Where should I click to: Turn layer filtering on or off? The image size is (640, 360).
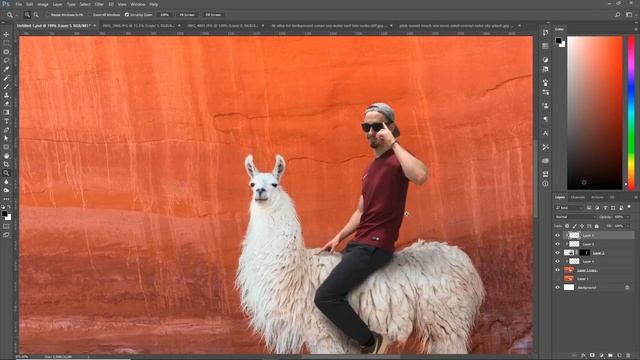pyautogui.click(x=629, y=207)
